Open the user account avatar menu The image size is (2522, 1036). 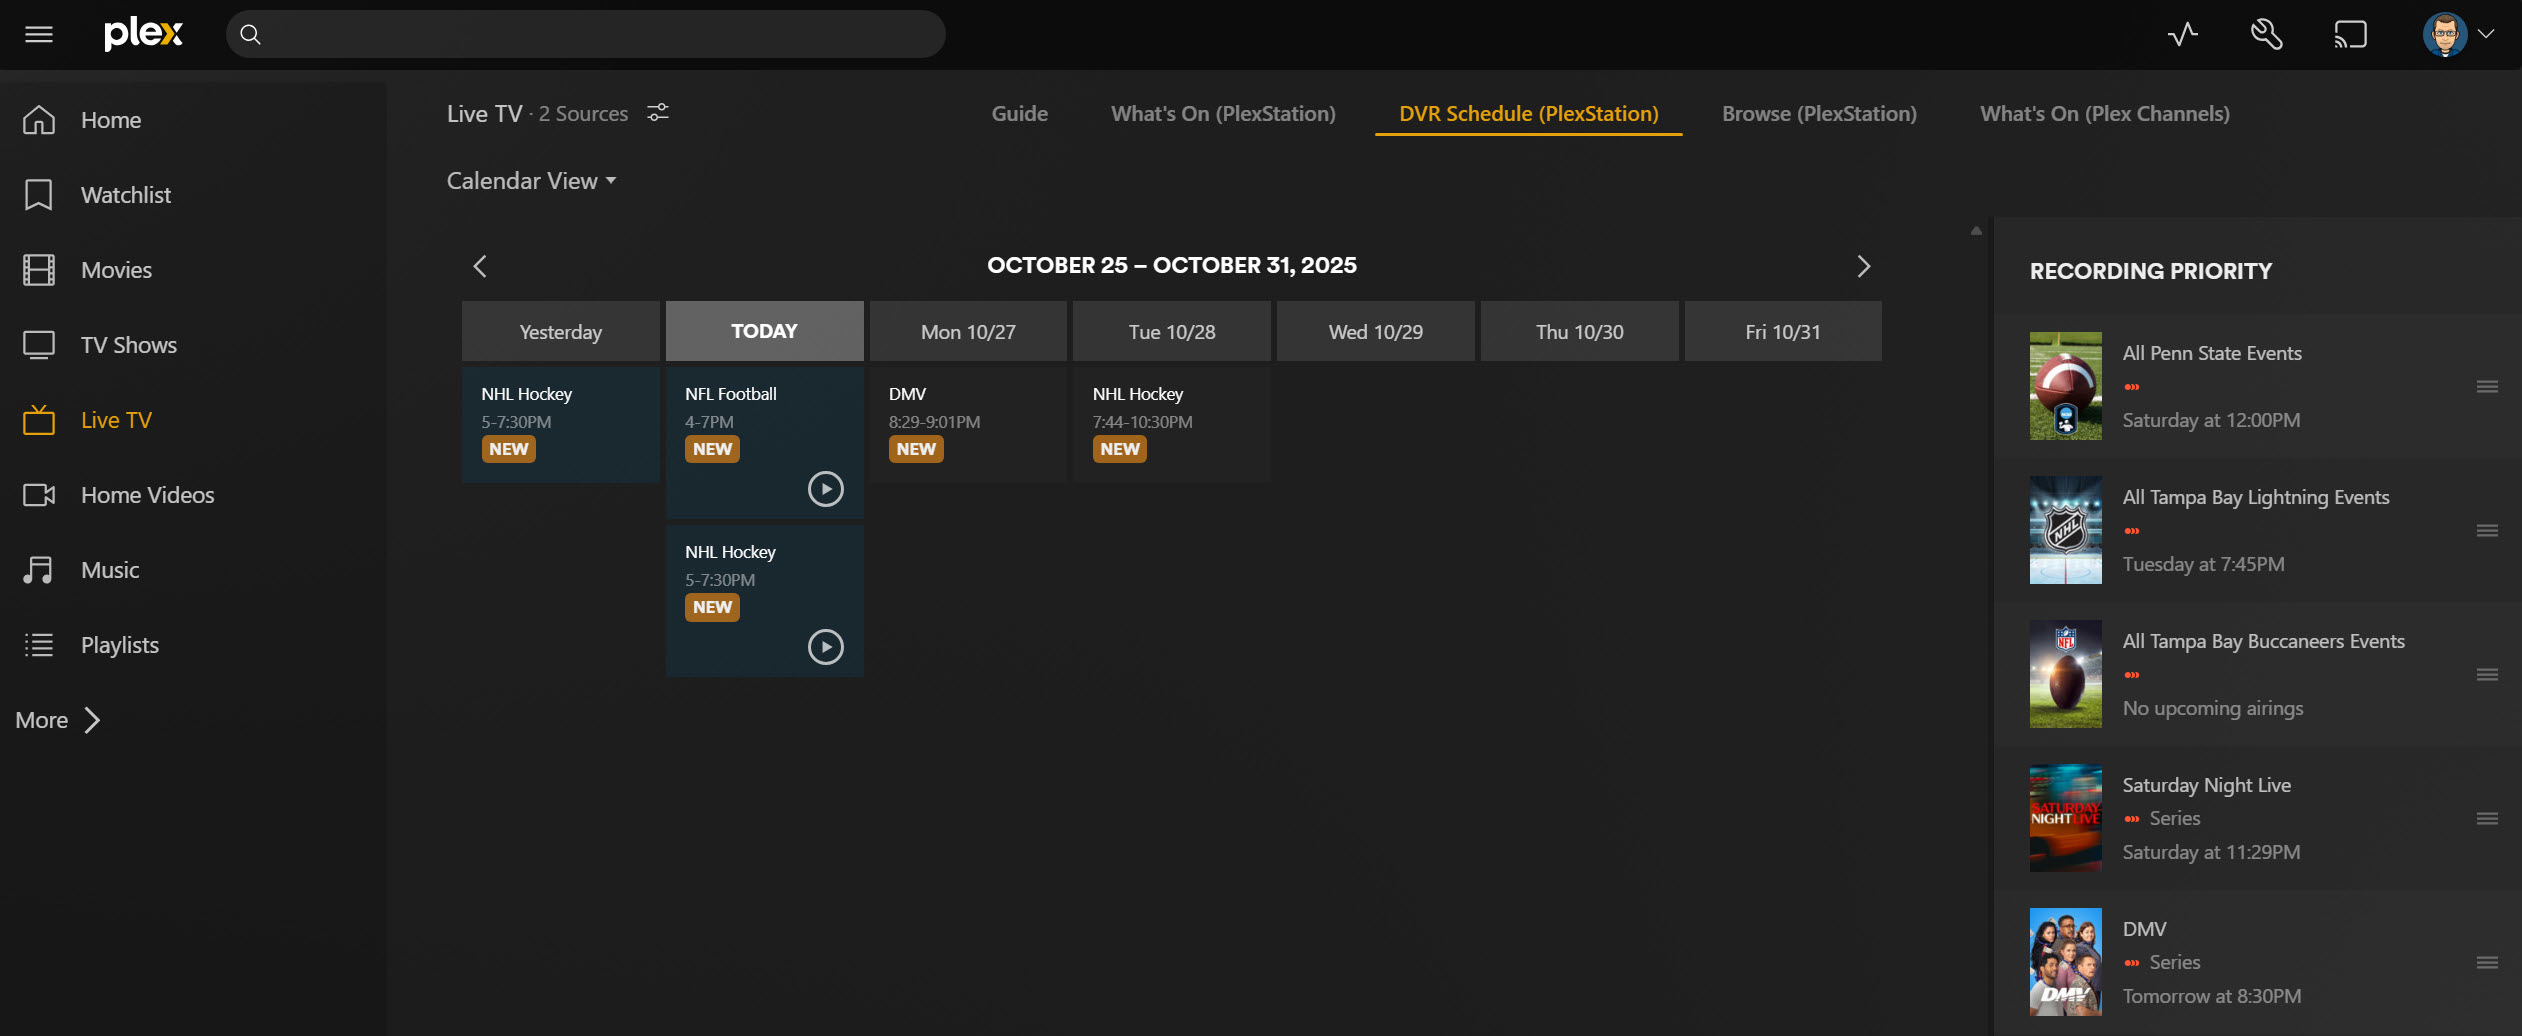point(2457,35)
